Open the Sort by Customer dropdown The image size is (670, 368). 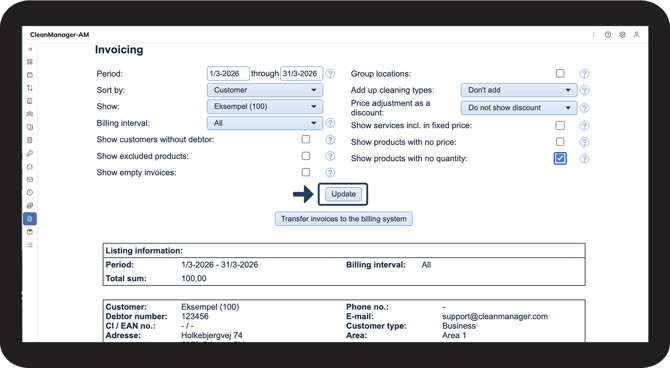(x=265, y=90)
